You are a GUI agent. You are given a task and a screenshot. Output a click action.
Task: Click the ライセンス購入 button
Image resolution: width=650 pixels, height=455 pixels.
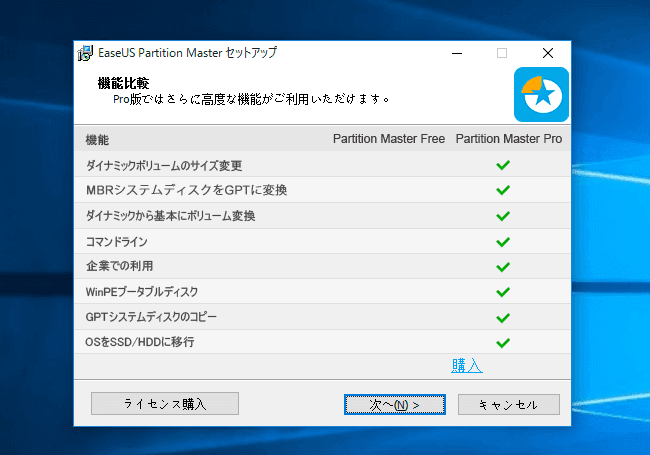[x=165, y=403]
